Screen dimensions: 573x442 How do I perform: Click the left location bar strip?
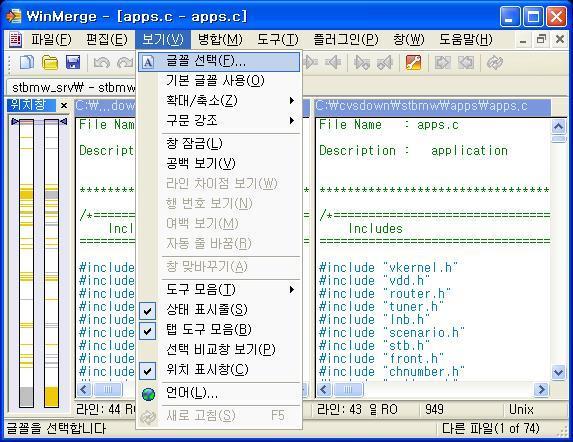coord(26,263)
